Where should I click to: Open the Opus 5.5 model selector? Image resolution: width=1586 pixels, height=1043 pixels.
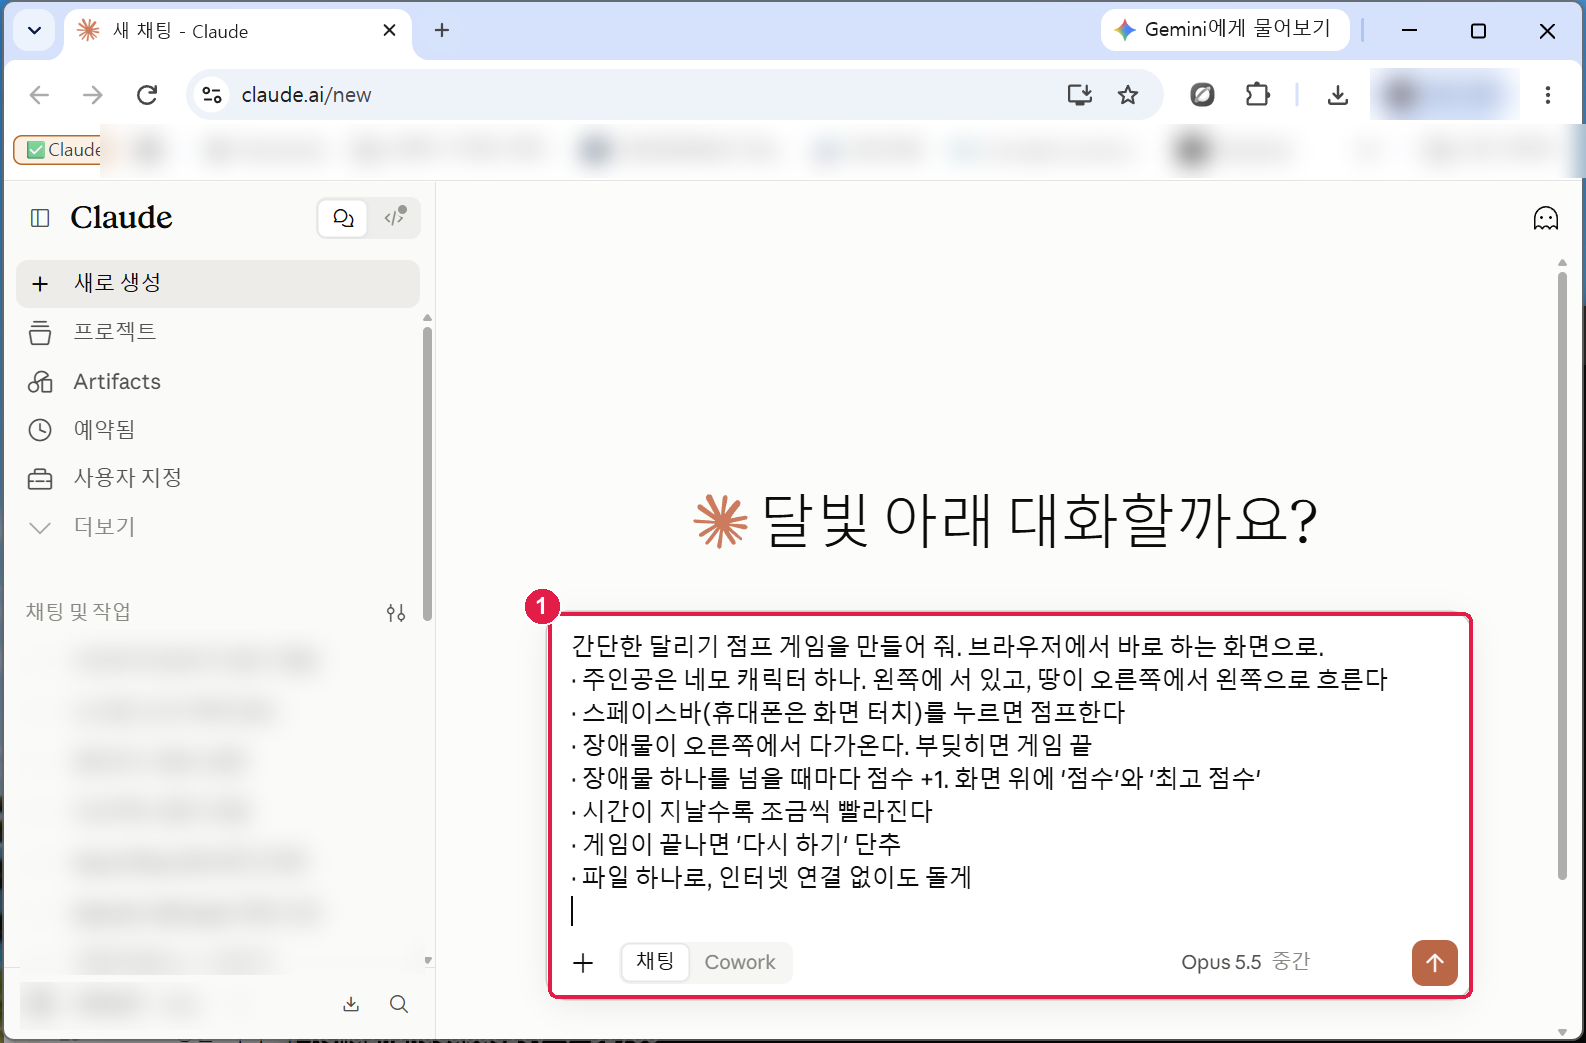[1246, 962]
